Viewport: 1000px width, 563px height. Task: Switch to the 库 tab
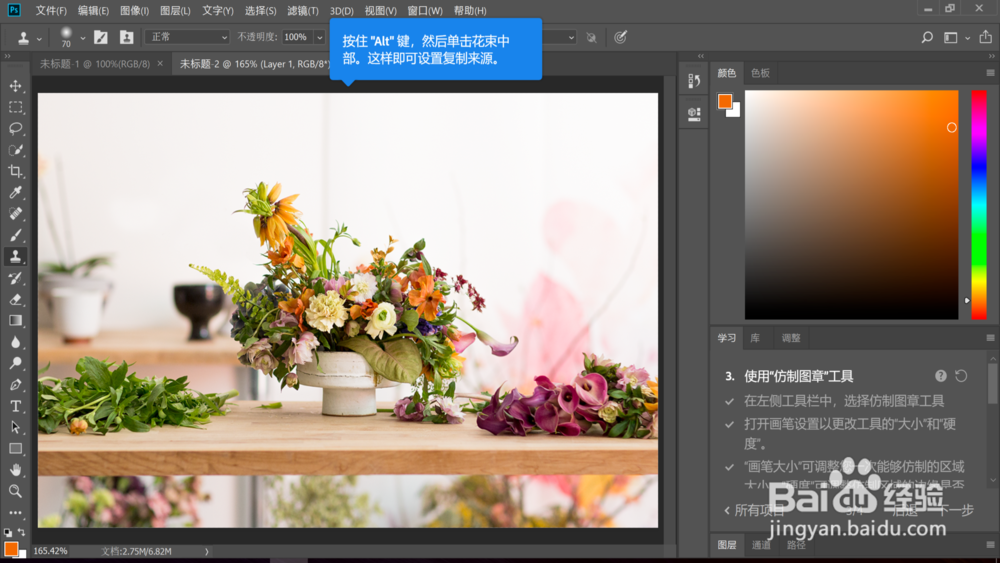pyautogui.click(x=755, y=338)
